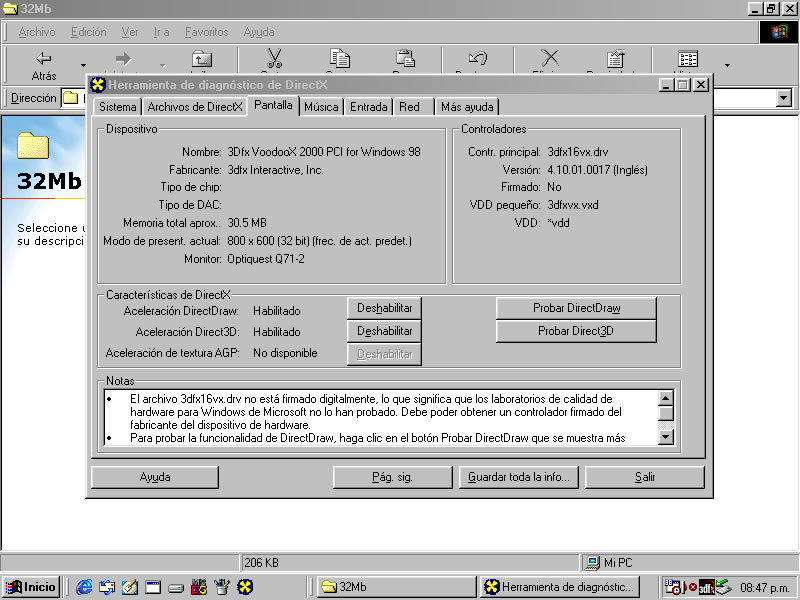Click the Notas scrollbar down arrow
The width and height of the screenshot is (800, 600).
(666, 437)
